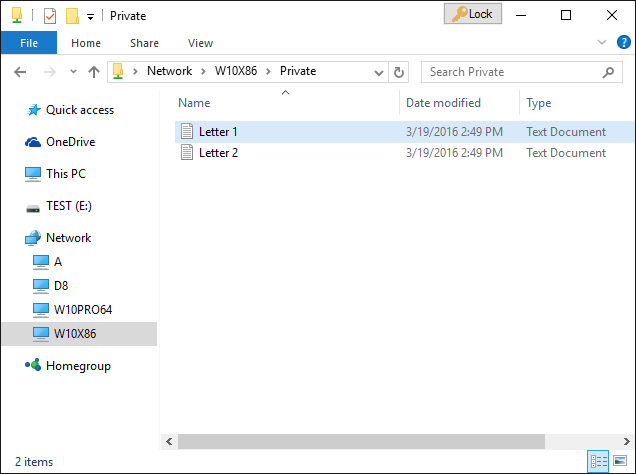Switch to Details view layout
The height and width of the screenshot is (474, 636).
pos(598,461)
